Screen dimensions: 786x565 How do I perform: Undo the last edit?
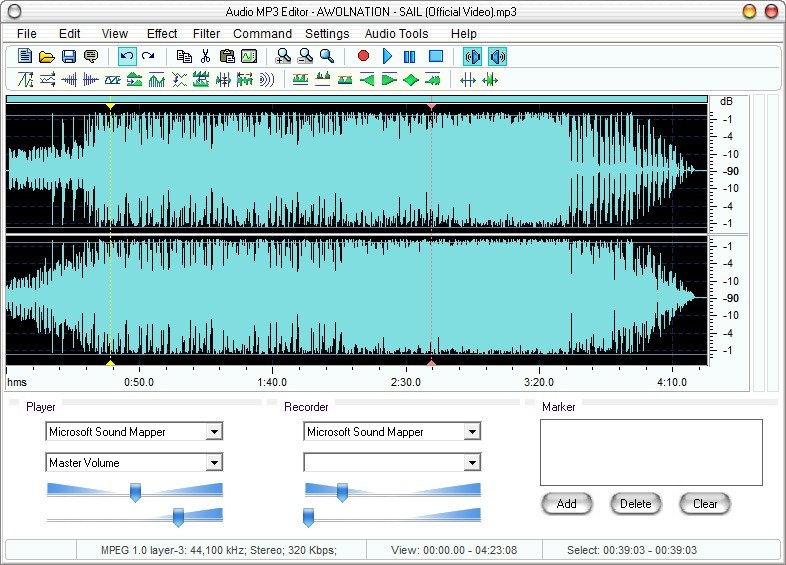[x=127, y=56]
